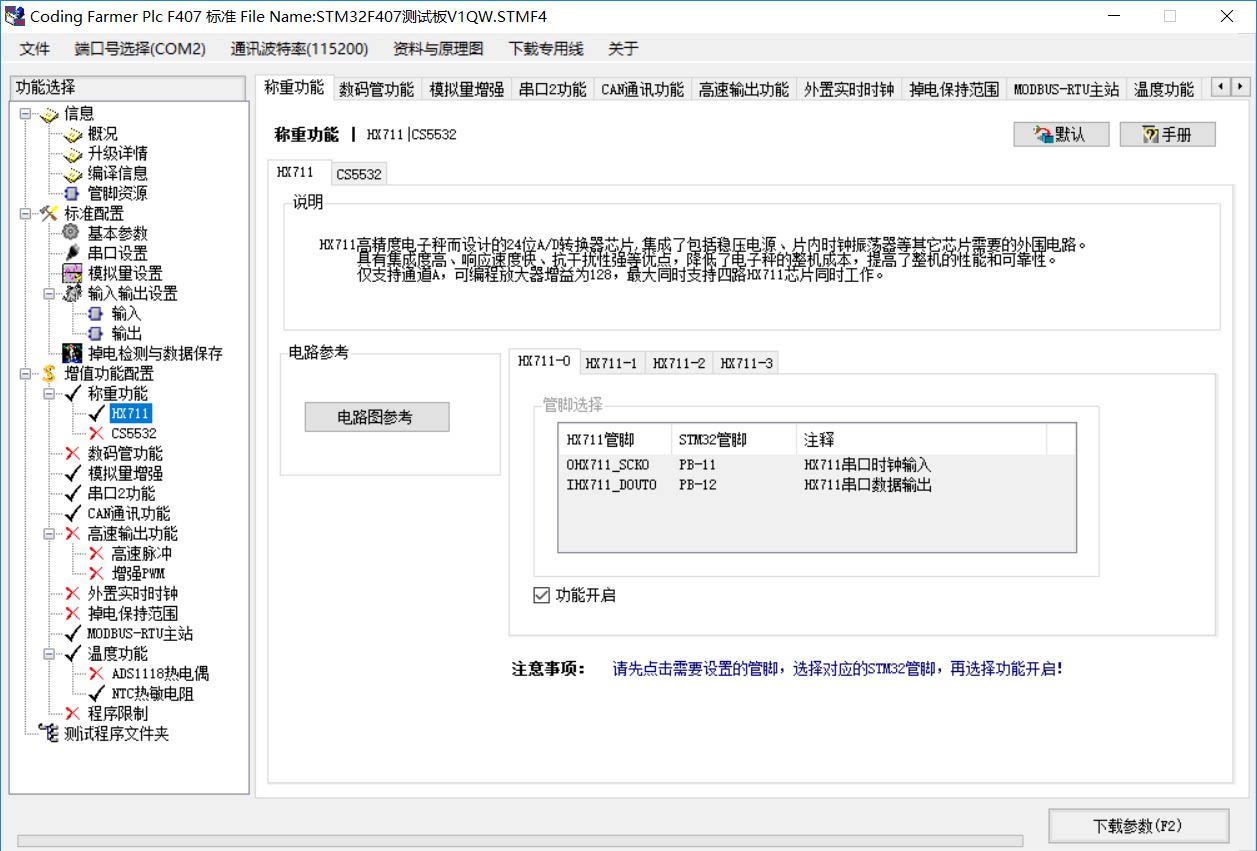Click the checkmark icon beside NTC热敏电阻
This screenshot has width=1257, height=851.
tap(96, 694)
